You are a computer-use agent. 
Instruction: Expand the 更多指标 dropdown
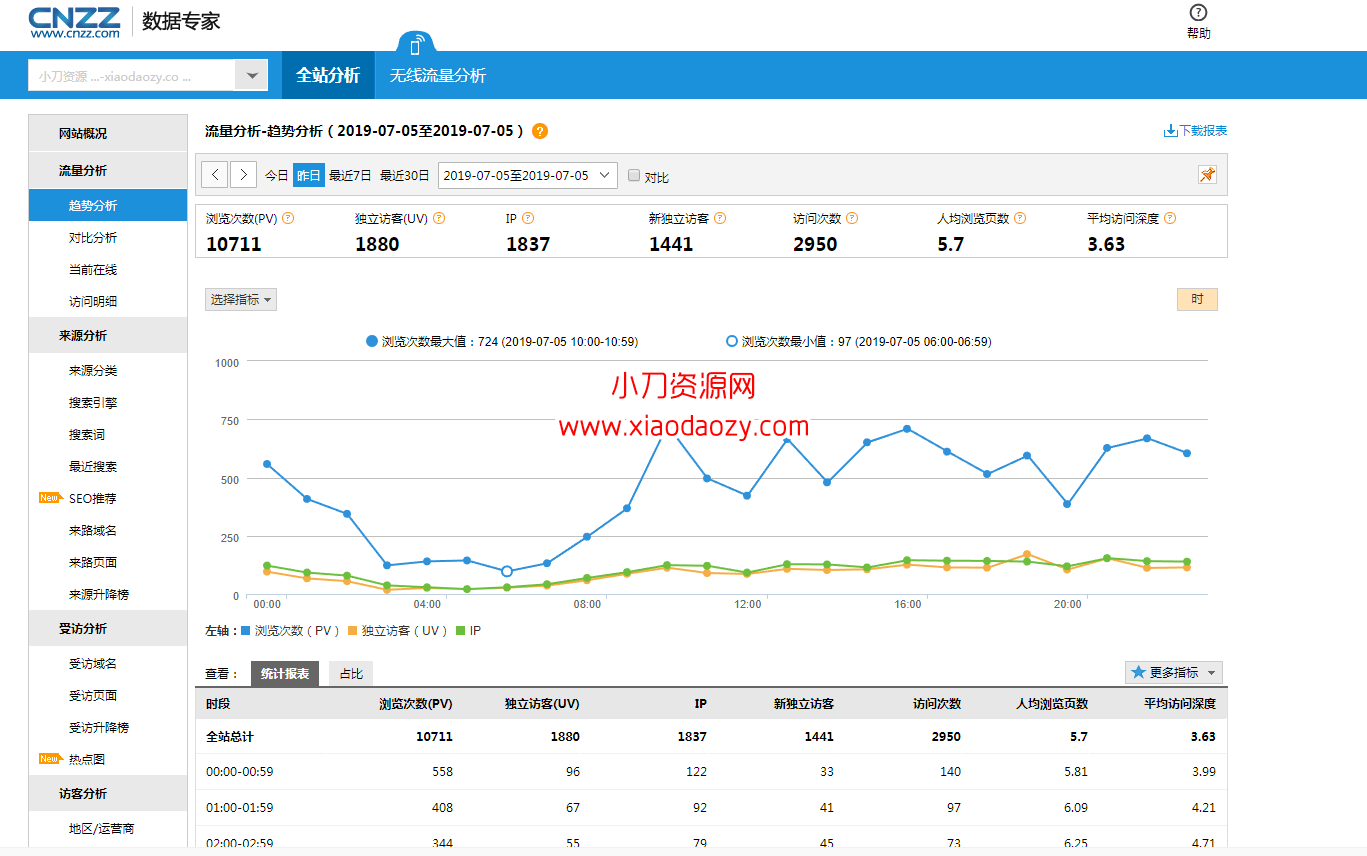(1174, 673)
